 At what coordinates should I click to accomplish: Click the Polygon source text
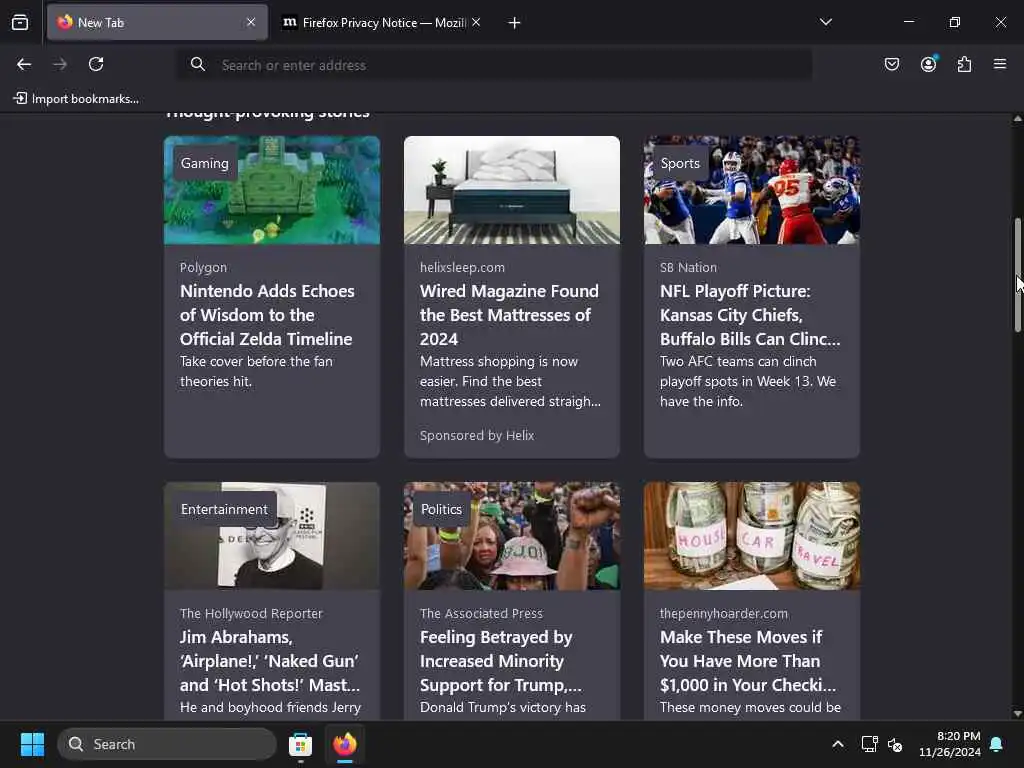pyautogui.click(x=203, y=267)
